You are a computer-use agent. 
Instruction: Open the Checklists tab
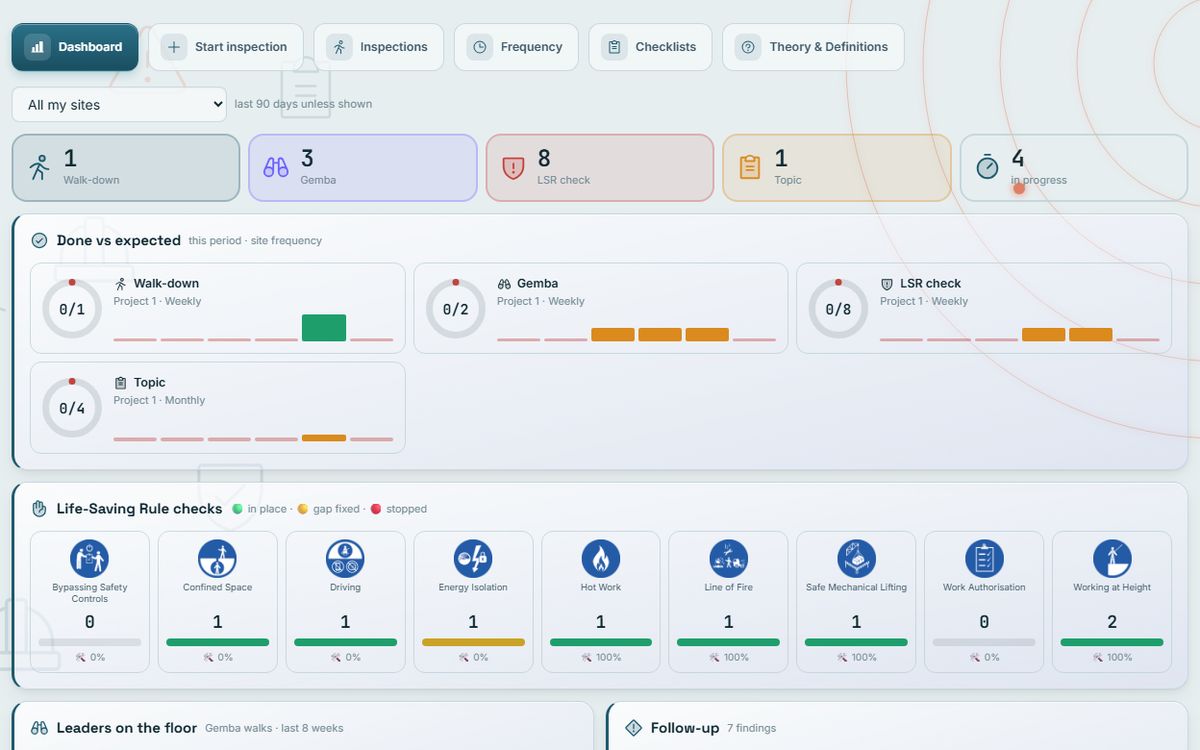click(650, 47)
